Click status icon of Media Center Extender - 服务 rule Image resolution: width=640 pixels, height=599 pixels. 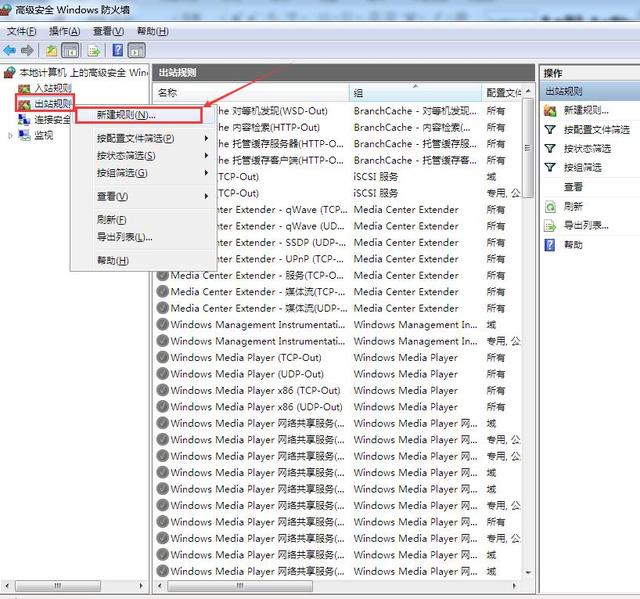click(162, 275)
